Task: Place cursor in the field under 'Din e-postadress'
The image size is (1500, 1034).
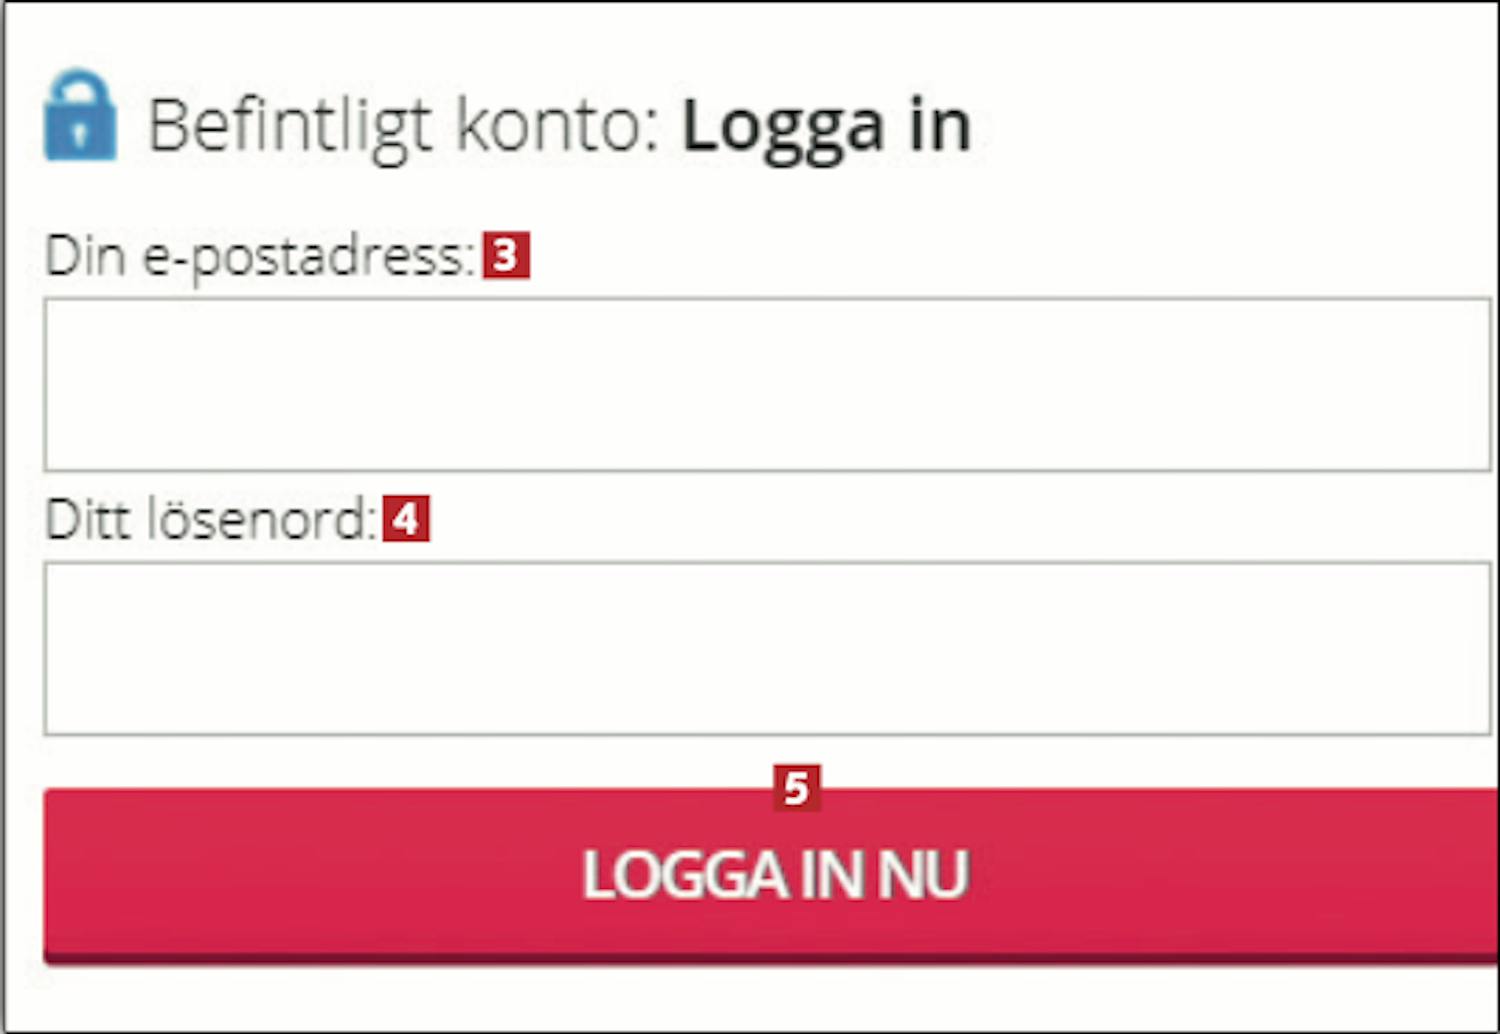Action: [x=767, y=384]
